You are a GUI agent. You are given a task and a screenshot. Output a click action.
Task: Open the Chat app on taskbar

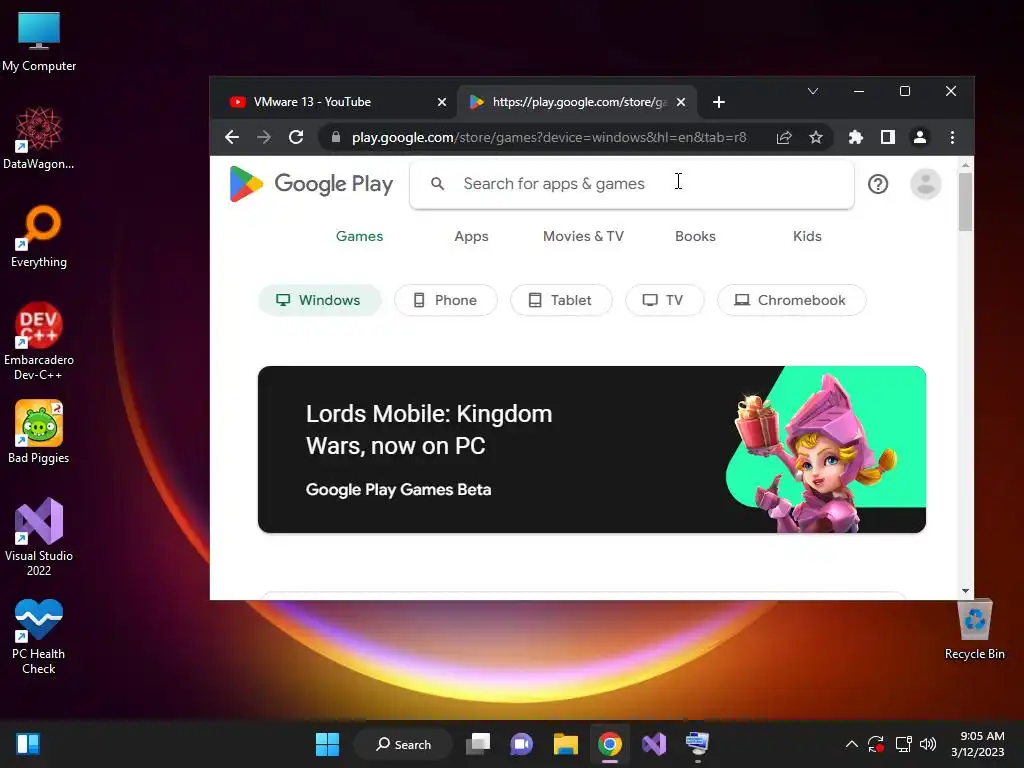click(522, 744)
